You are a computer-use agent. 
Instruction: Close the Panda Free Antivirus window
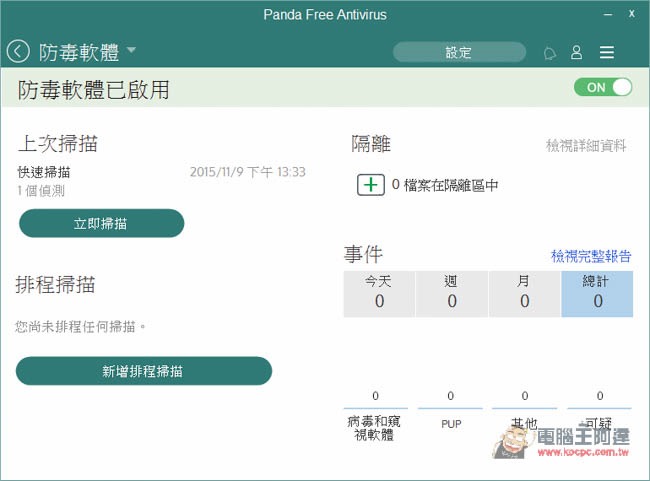631,14
